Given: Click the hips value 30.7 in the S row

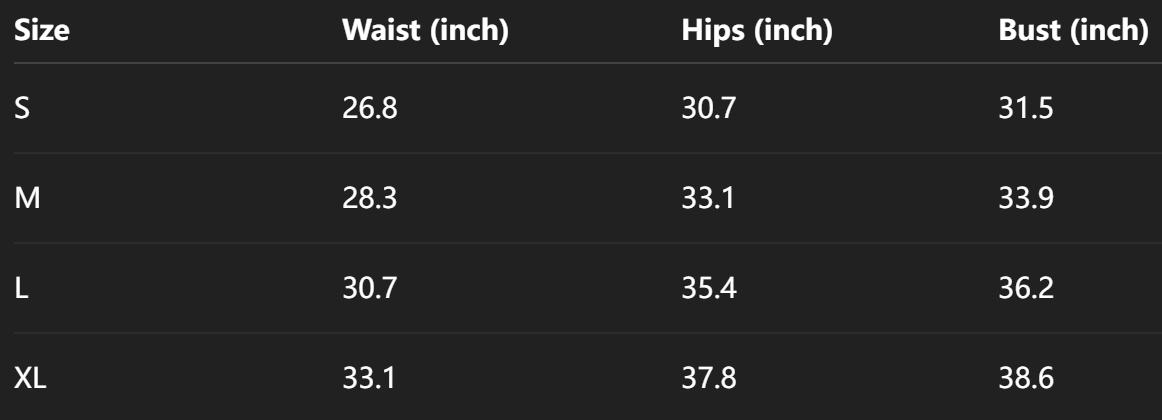Looking at the screenshot, I should point(708,108).
